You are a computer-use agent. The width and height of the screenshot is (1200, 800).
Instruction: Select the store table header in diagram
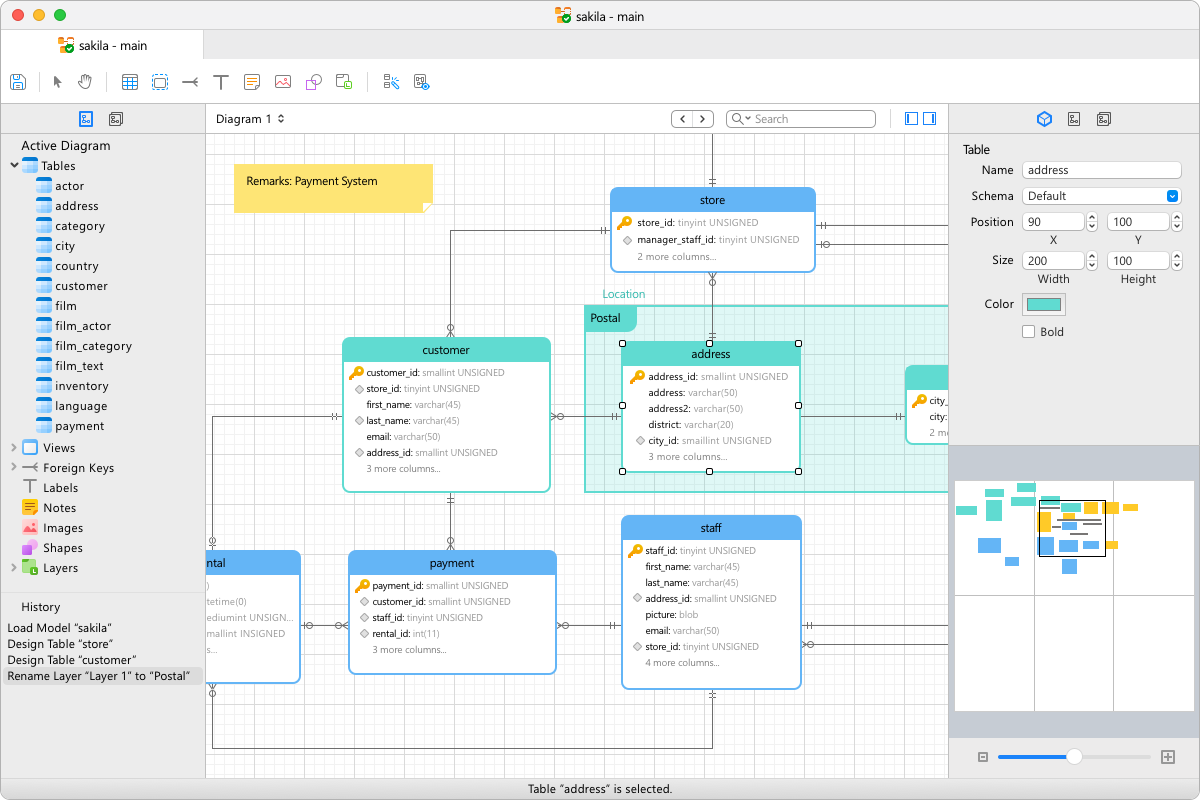click(713, 200)
